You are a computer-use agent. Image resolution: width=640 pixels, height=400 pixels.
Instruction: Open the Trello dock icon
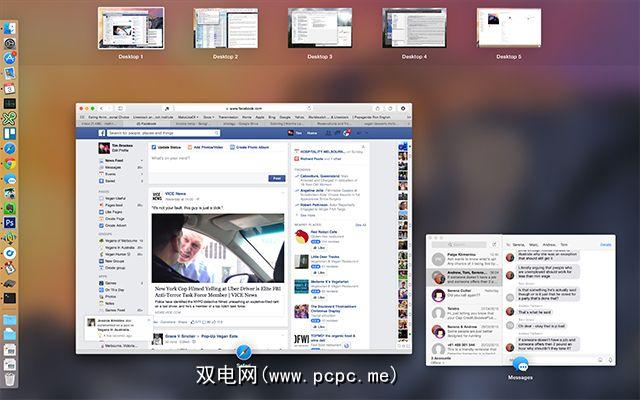pos(9,133)
